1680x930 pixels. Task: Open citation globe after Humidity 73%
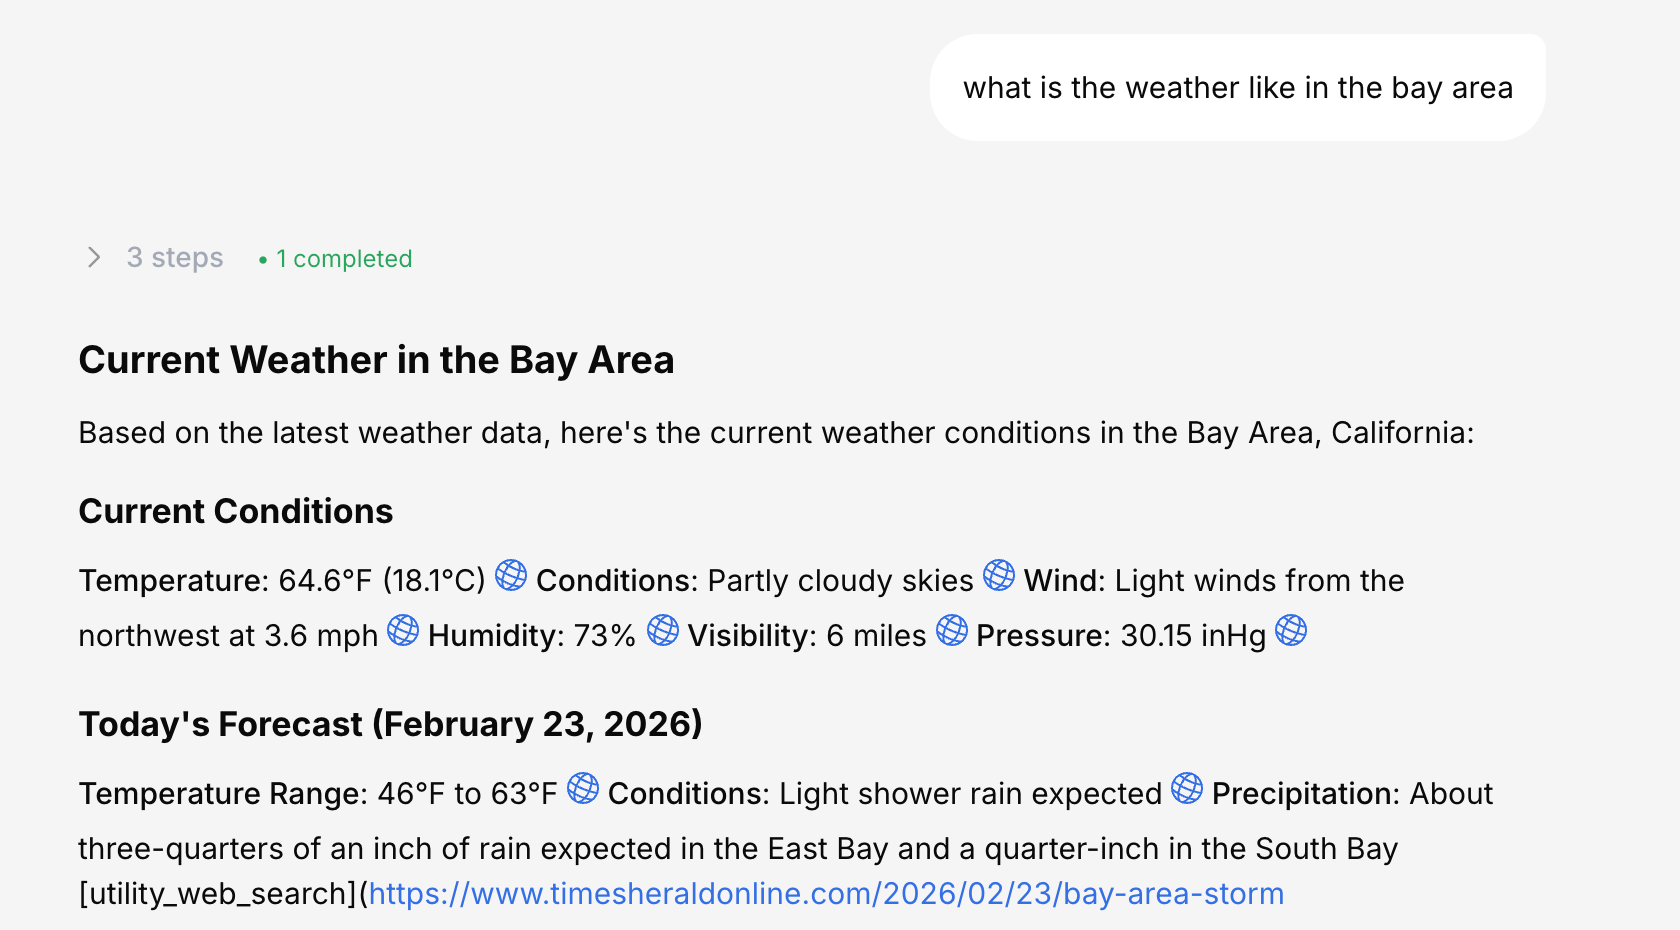coord(663,630)
